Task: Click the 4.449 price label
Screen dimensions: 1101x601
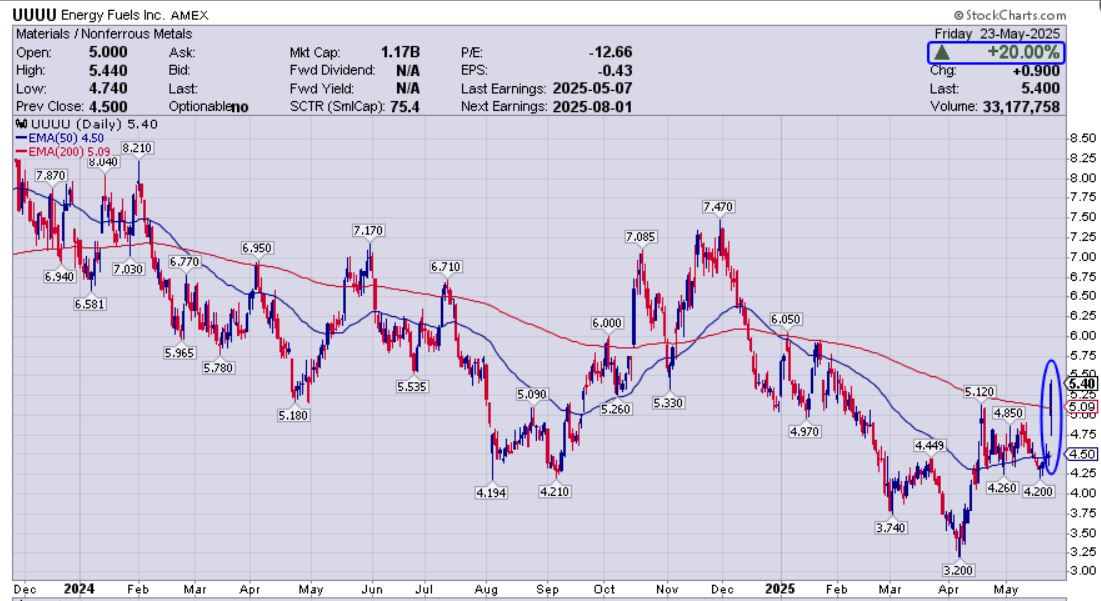Action: pos(929,445)
